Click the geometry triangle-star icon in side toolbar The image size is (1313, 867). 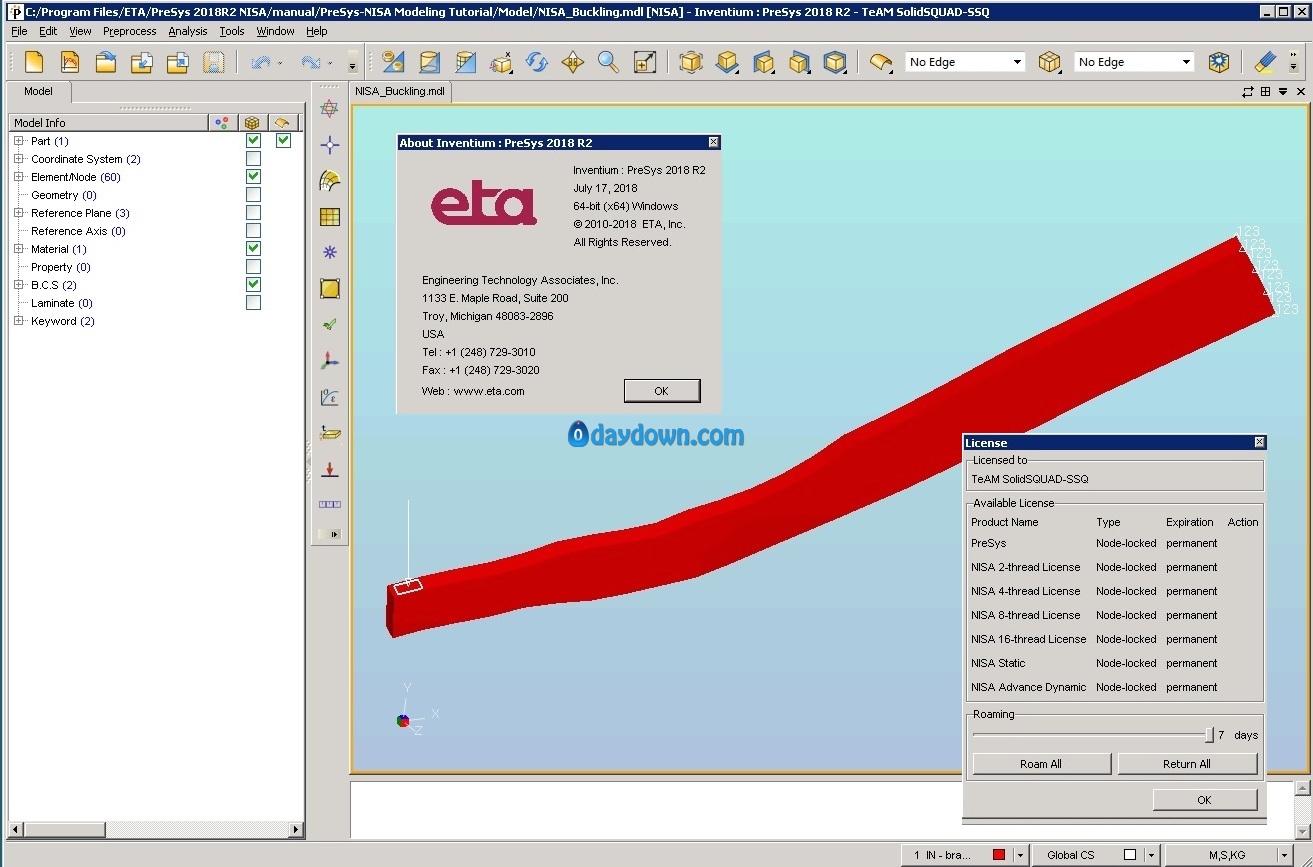[330, 109]
